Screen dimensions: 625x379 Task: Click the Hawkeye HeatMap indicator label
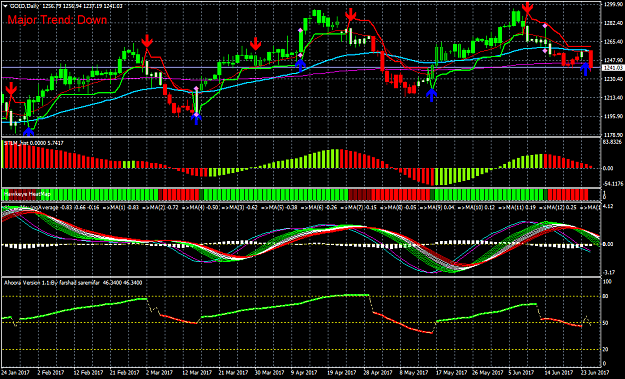coord(27,194)
